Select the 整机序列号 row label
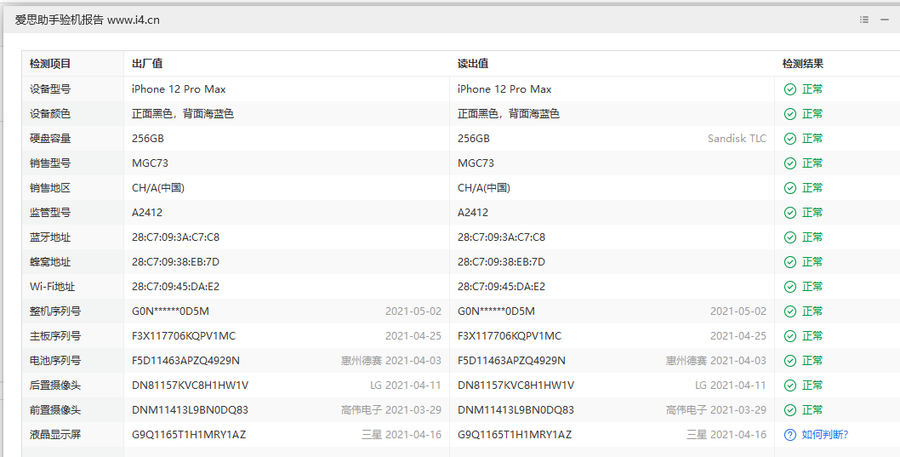Screen dimensions: 900x457 [55, 311]
